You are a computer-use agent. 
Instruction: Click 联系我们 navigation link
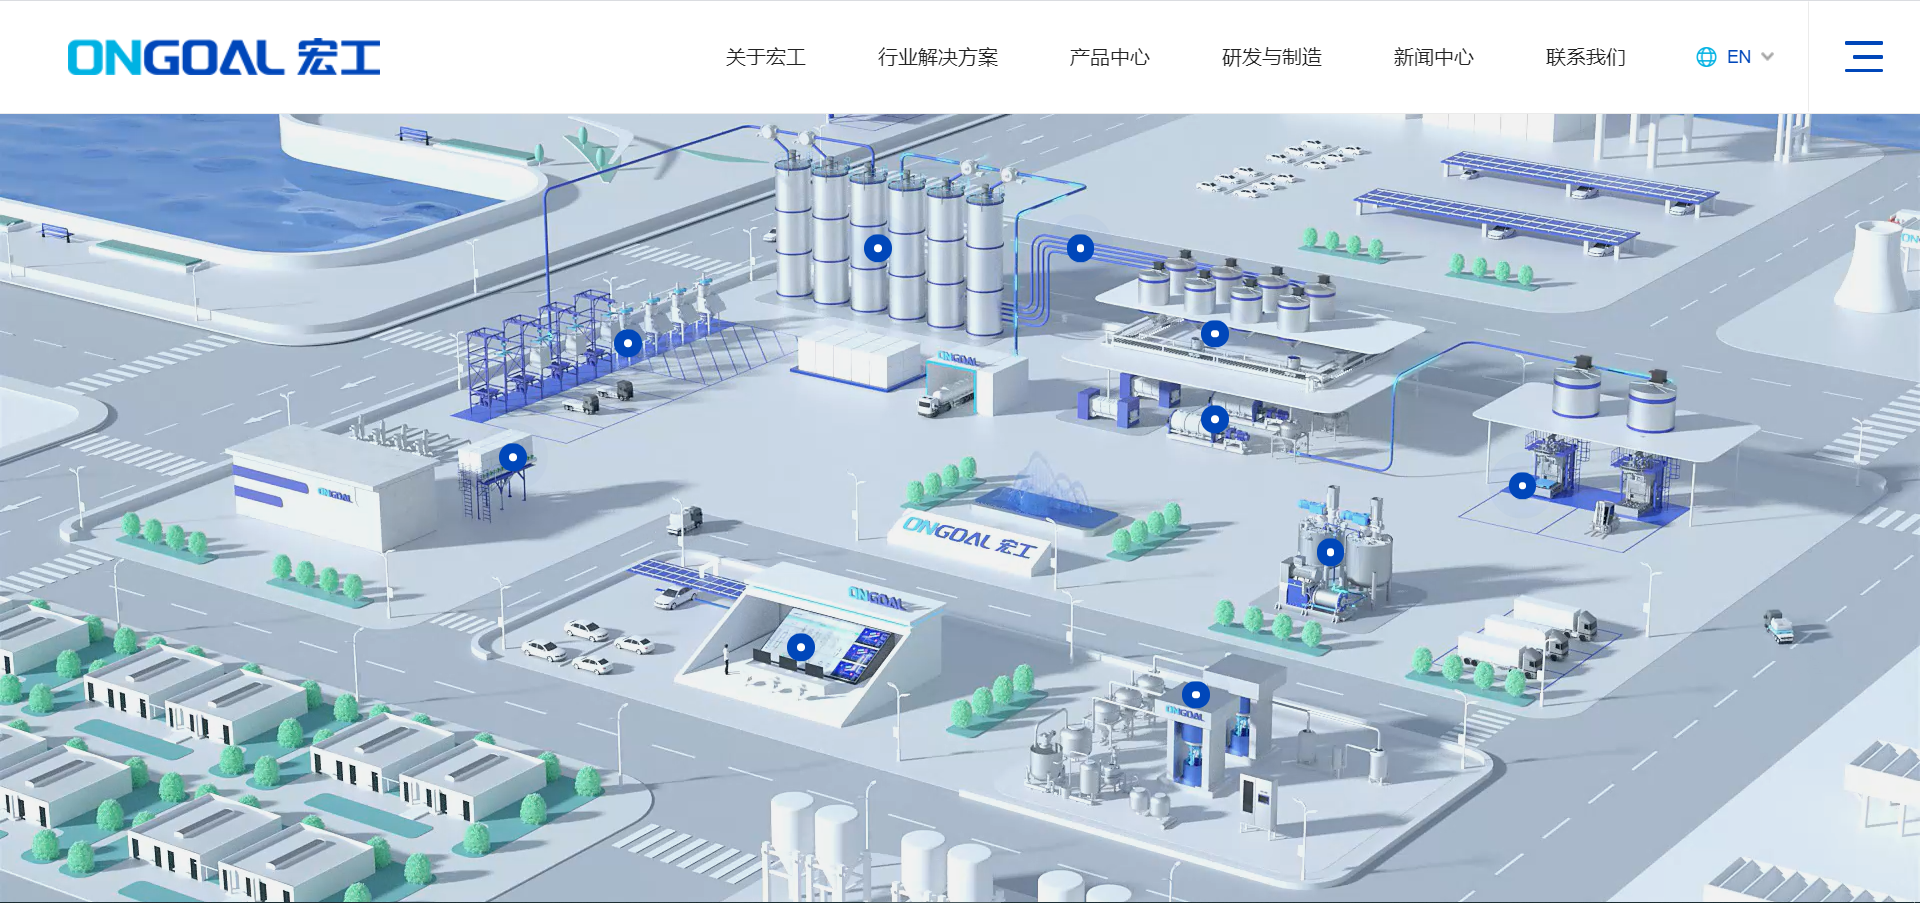point(1585,57)
